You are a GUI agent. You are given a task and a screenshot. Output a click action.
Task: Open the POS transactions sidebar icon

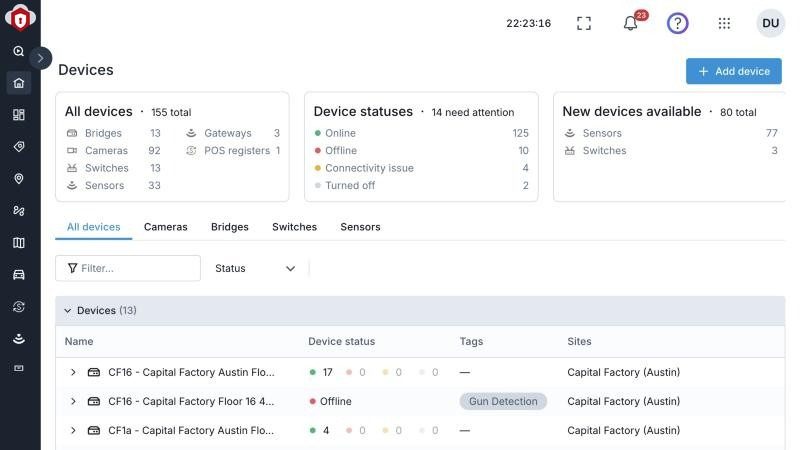[x=19, y=306]
